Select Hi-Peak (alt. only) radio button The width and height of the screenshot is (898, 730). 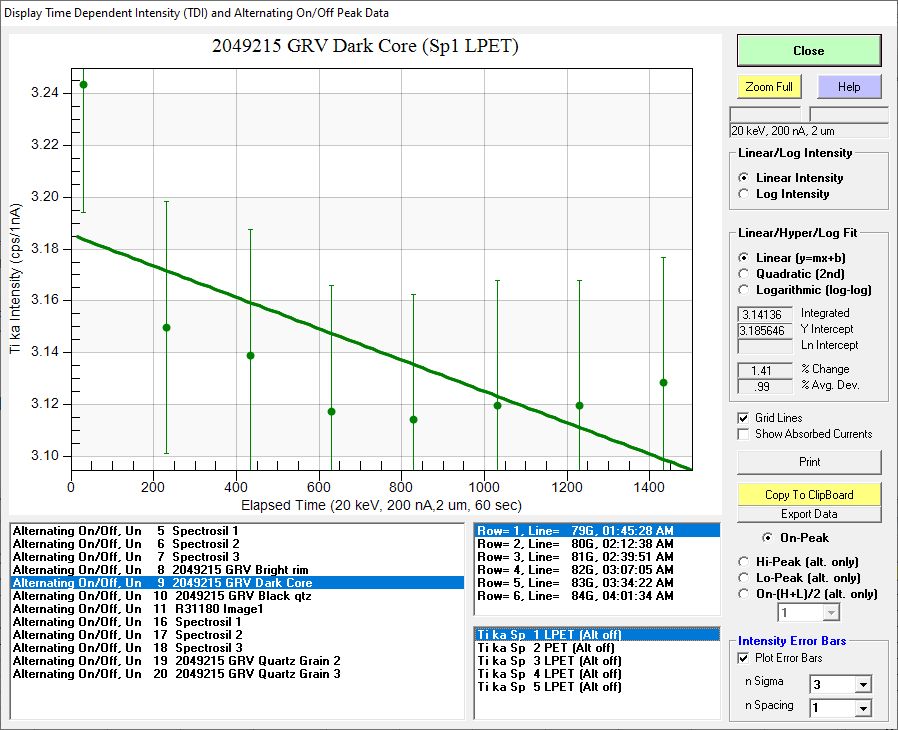tap(743, 562)
